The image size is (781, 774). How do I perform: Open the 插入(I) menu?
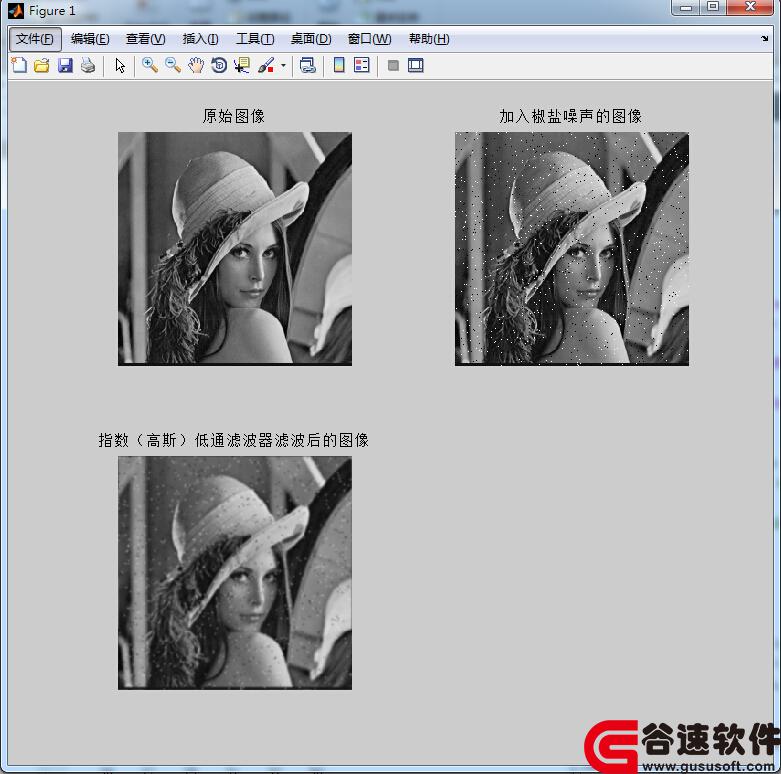tap(200, 39)
